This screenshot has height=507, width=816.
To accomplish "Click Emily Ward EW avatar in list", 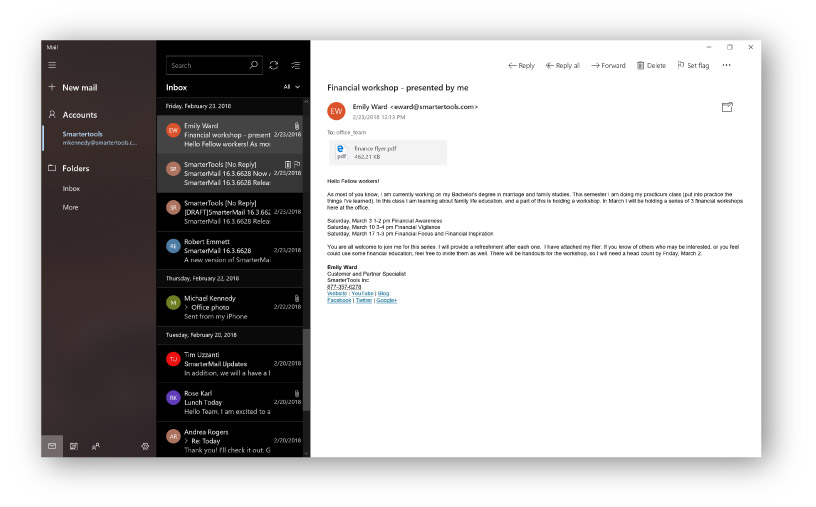I will (x=173, y=130).
